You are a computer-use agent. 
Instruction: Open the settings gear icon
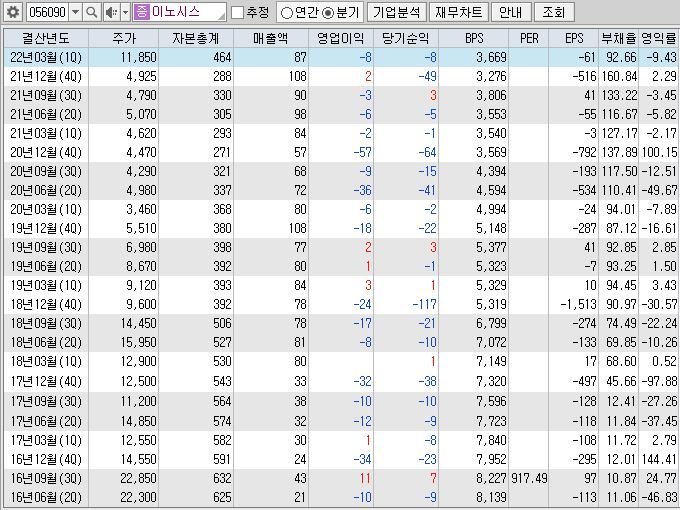(13, 12)
